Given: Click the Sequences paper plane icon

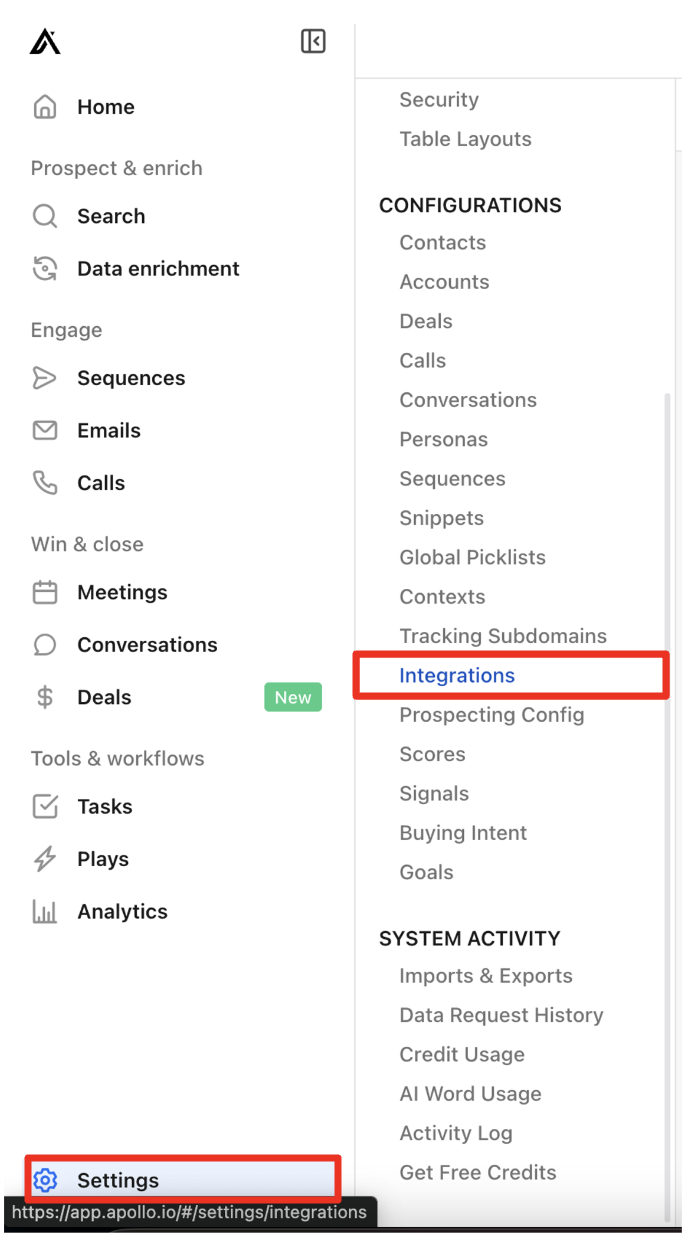Looking at the screenshot, I should [45, 378].
